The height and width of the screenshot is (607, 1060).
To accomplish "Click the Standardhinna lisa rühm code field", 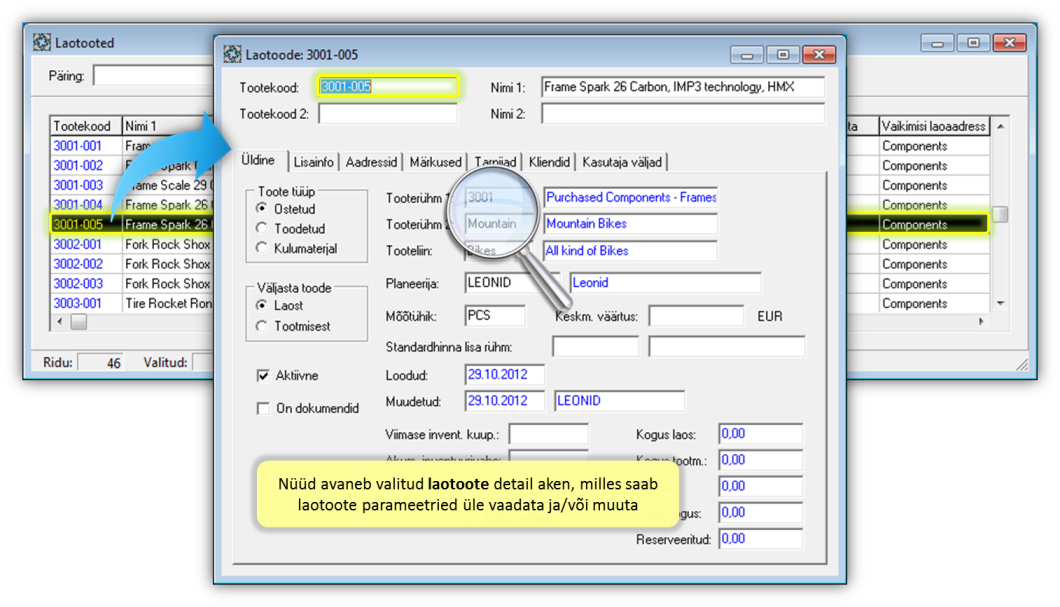I will [596, 347].
